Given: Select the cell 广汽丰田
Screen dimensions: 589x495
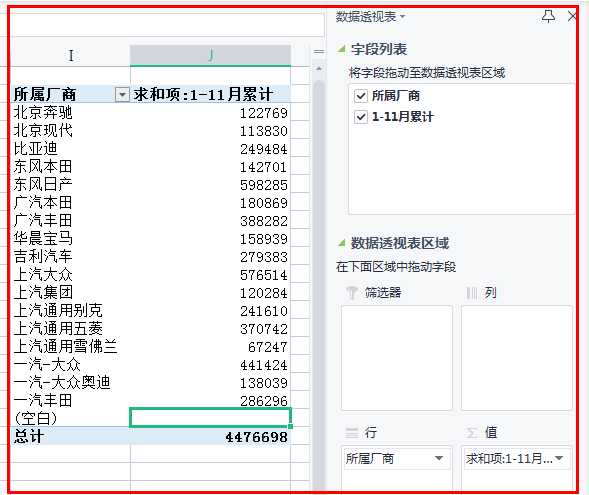Looking at the screenshot, I should pos(70,220).
